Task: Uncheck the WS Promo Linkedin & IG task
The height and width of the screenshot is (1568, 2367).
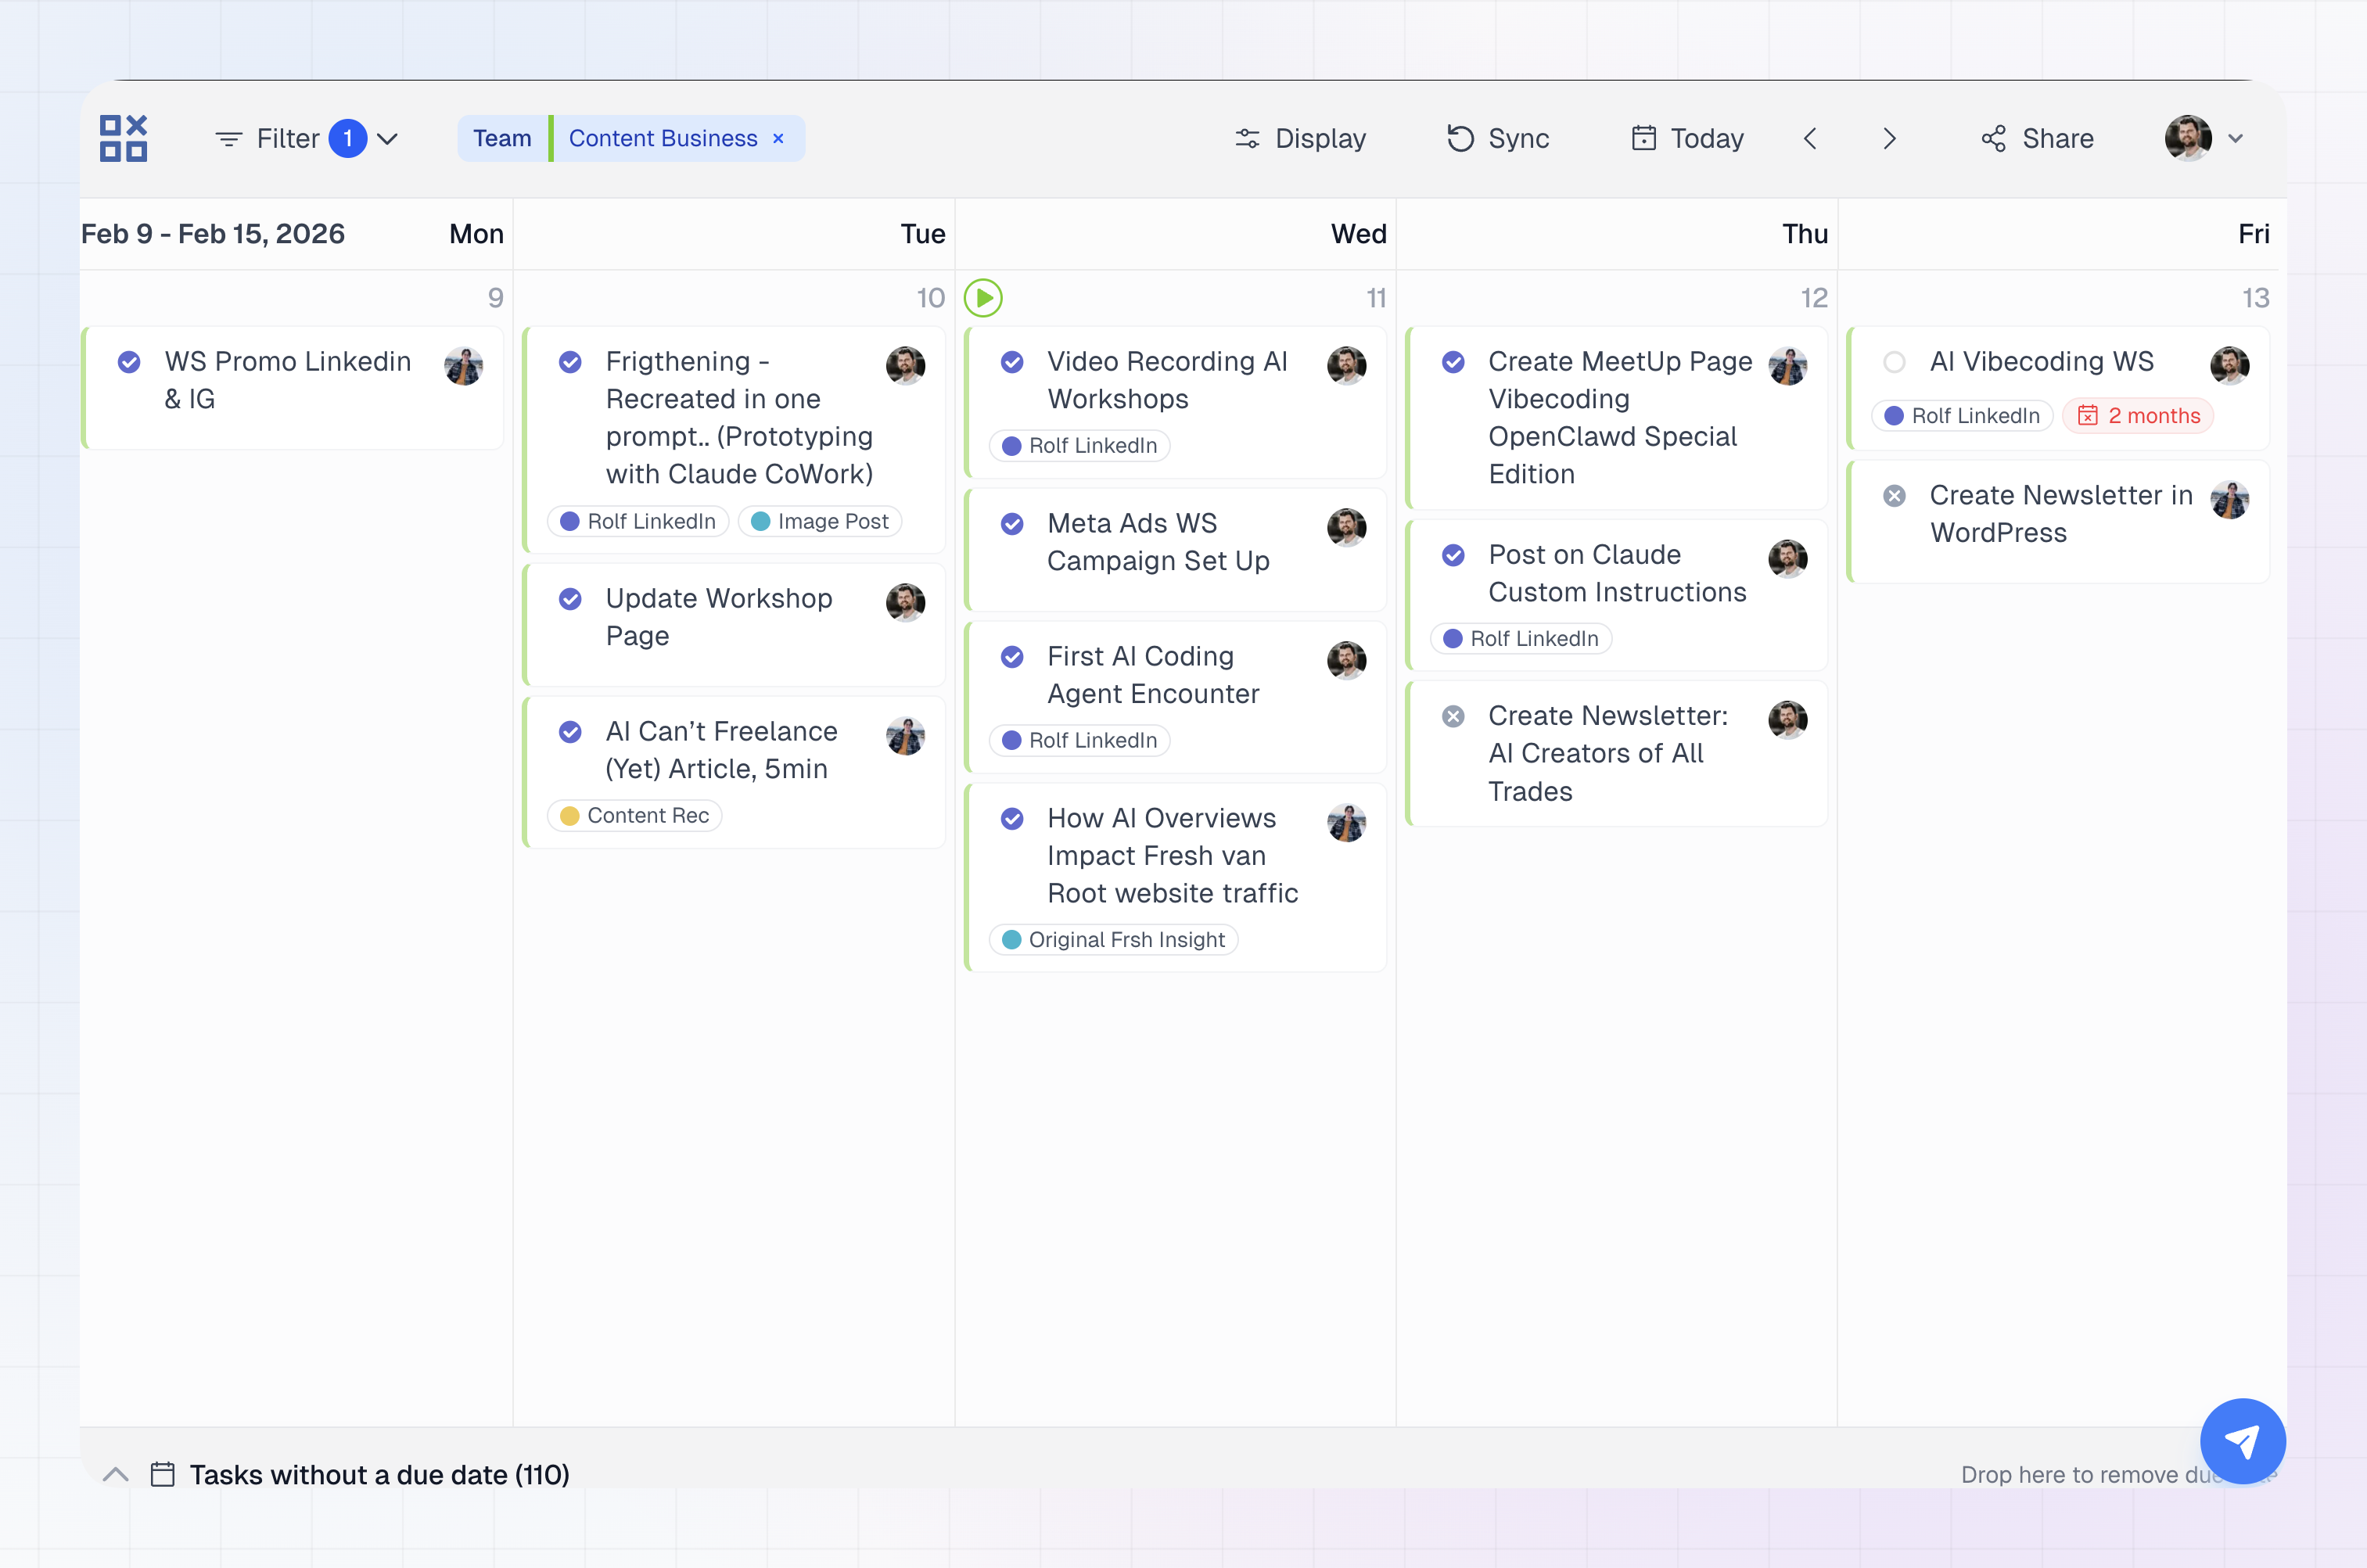Action: click(129, 362)
